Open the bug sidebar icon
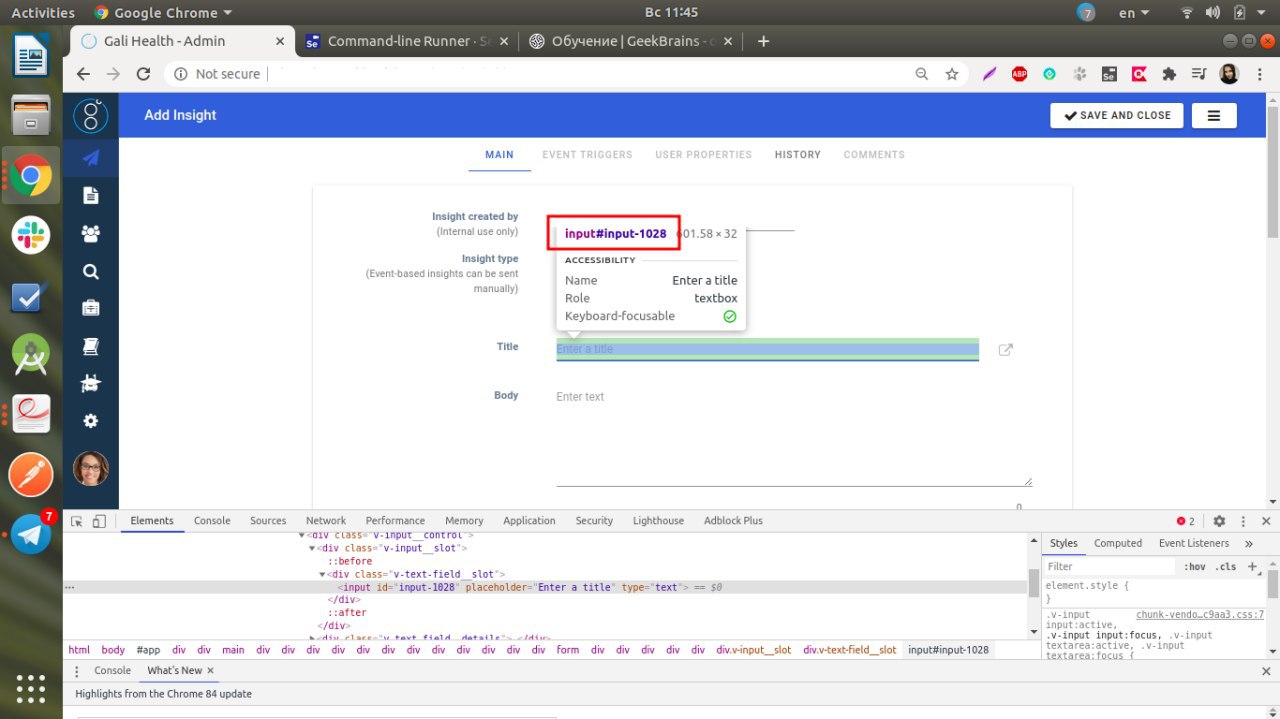Screen dimensions: 1280x719 [x=91, y=383]
